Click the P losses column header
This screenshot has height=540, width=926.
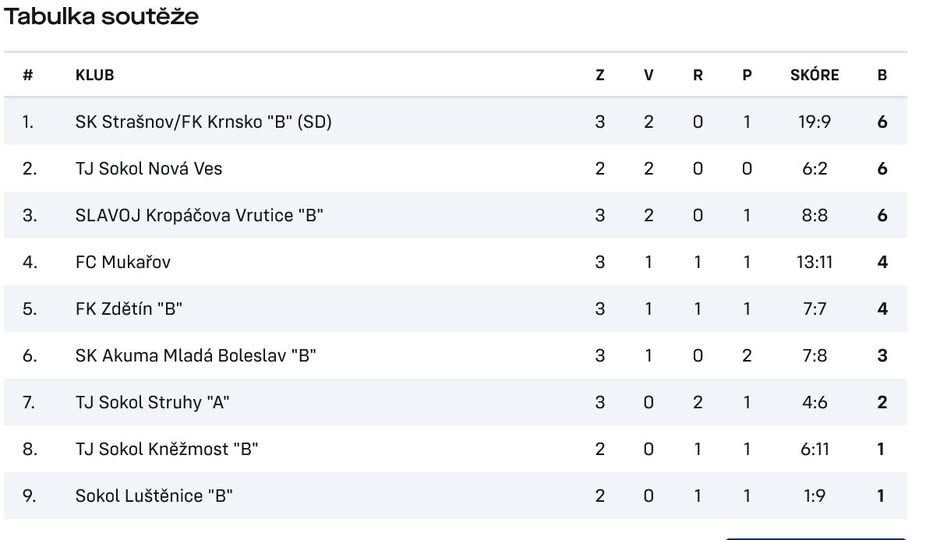pyautogui.click(x=746, y=75)
